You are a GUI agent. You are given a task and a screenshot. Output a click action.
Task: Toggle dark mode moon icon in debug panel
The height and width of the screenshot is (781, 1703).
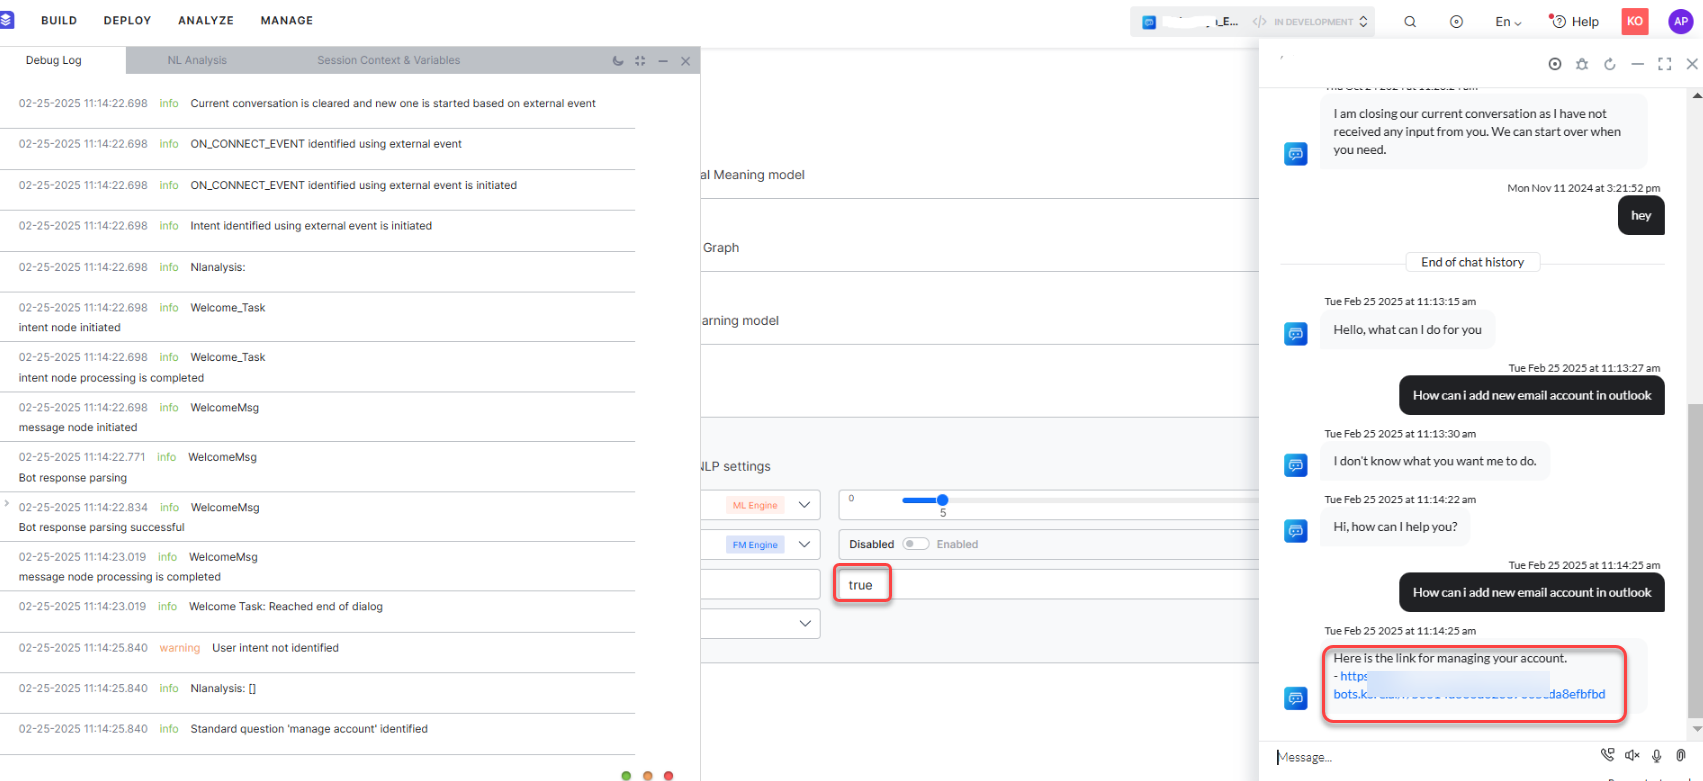pos(618,61)
